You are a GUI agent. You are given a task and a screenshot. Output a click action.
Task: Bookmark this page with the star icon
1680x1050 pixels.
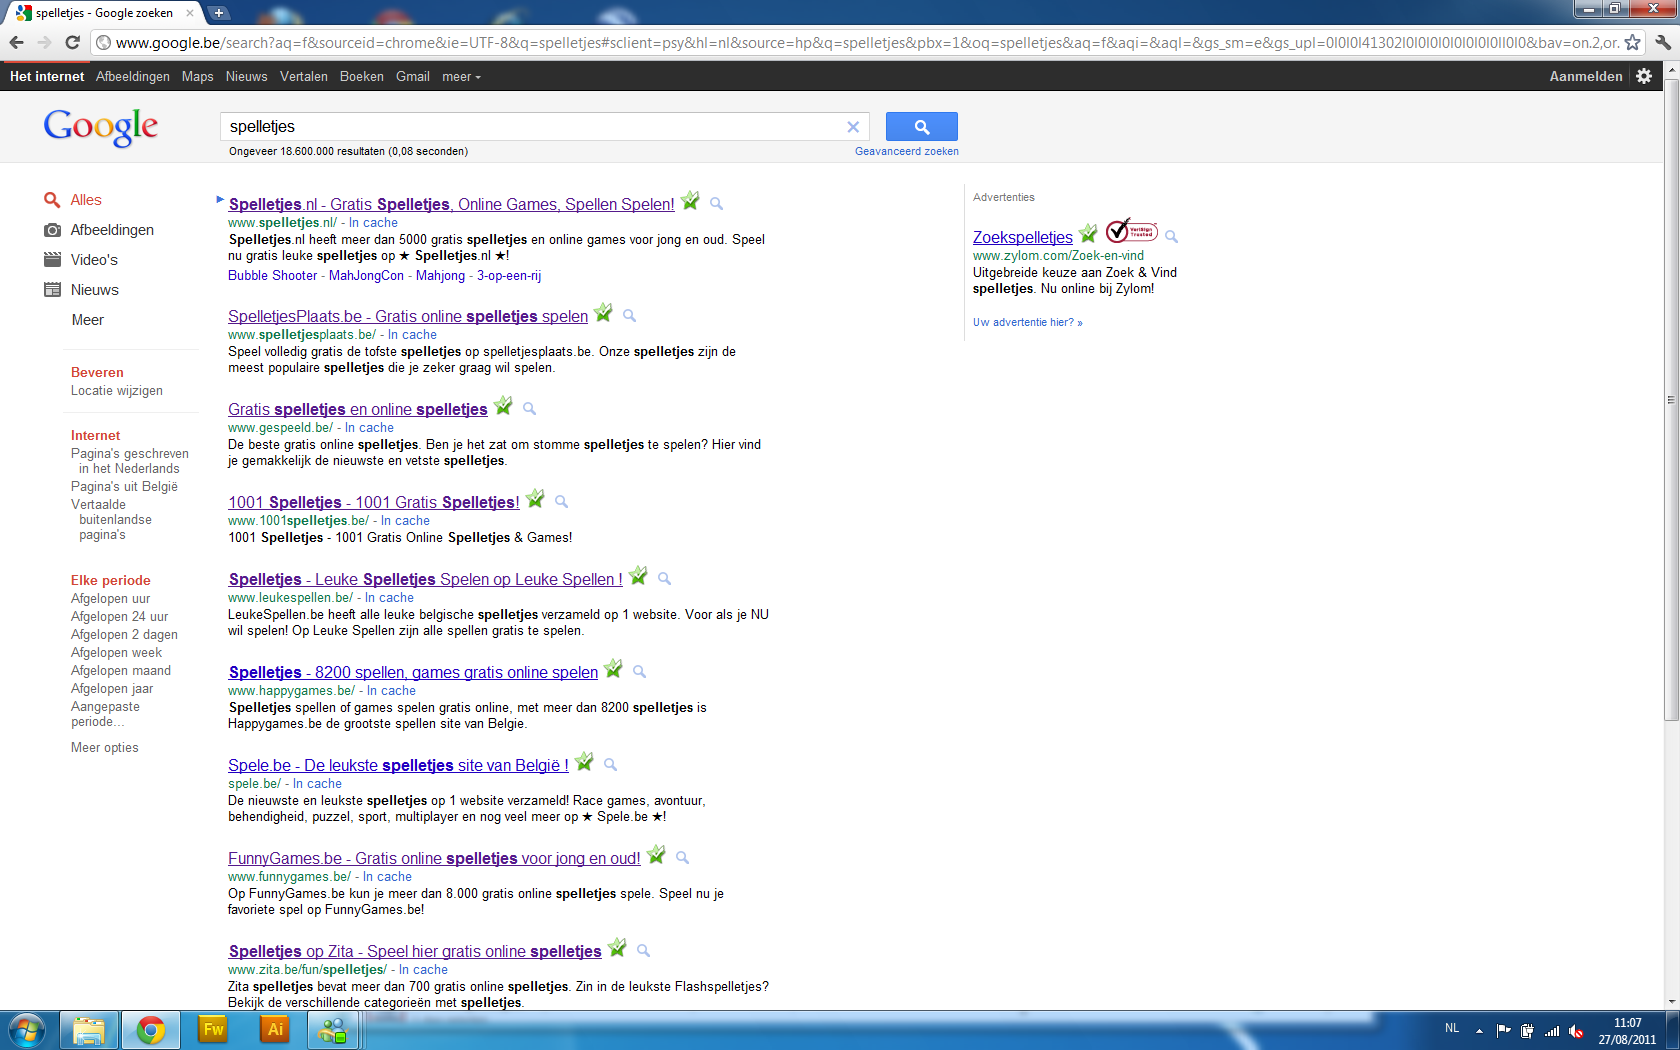point(1632,42)
